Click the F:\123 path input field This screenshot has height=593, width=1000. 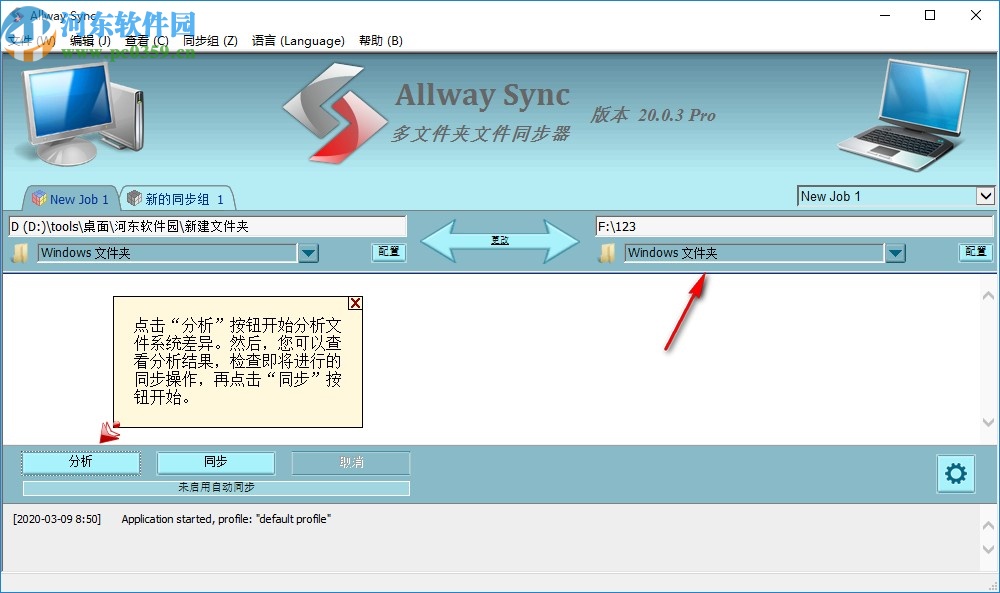click(x=790, y=226)
